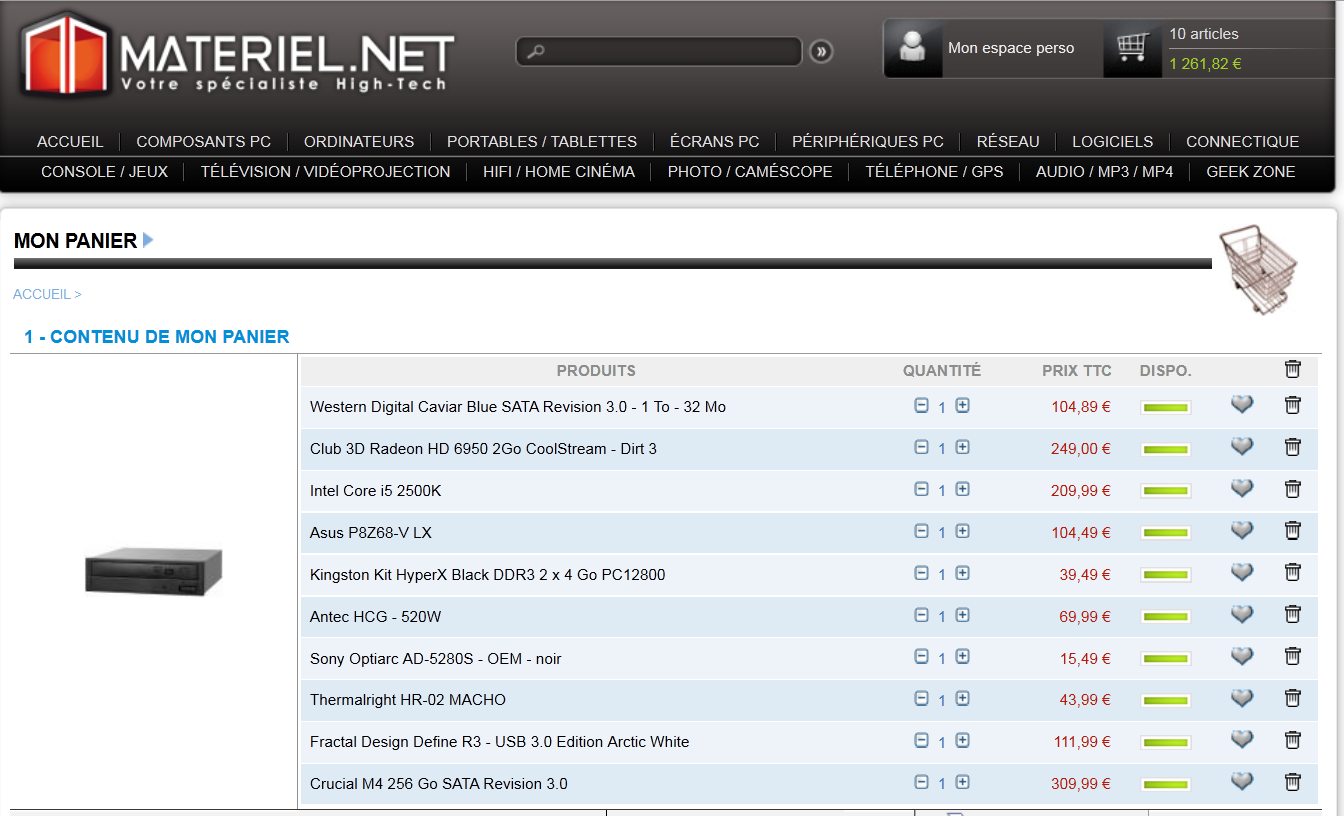Open the shopping cart icon in header
The height and width of the screenshot is (816, 1344).
(x=1132, y=48)
